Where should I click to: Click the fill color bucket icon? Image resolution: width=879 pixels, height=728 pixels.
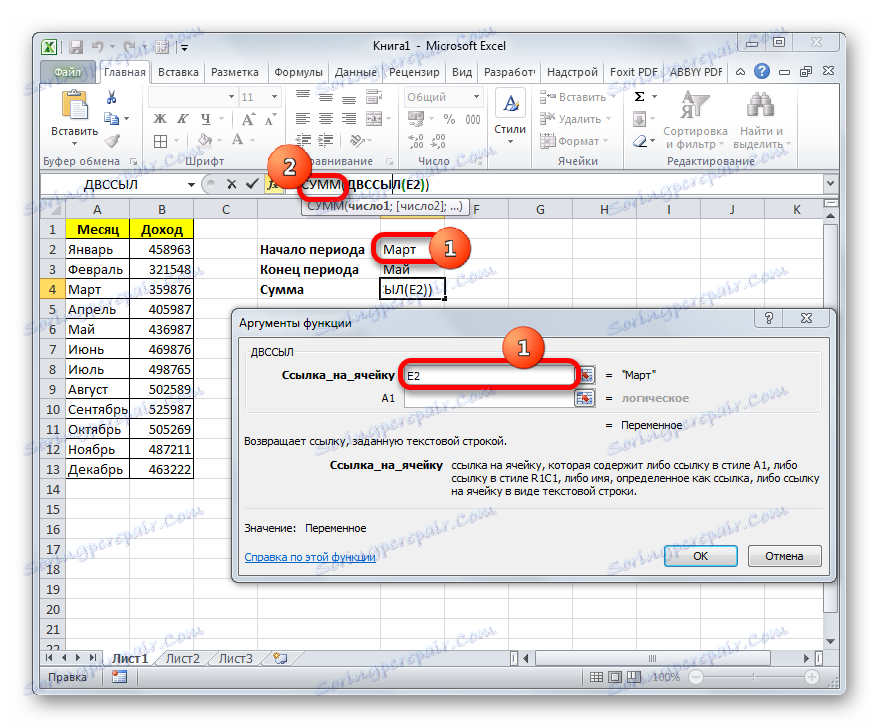205,140
